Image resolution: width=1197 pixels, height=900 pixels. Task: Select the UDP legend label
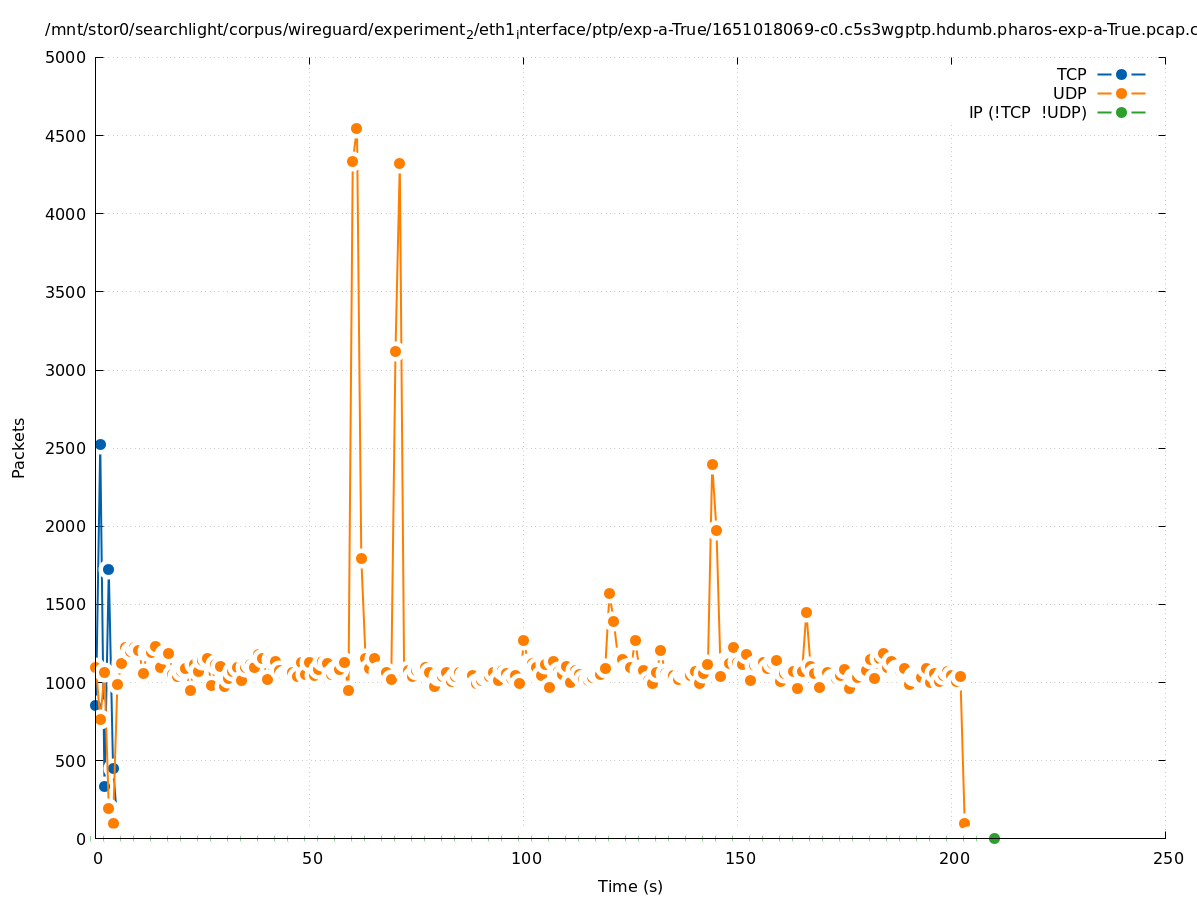point(1069,93)
